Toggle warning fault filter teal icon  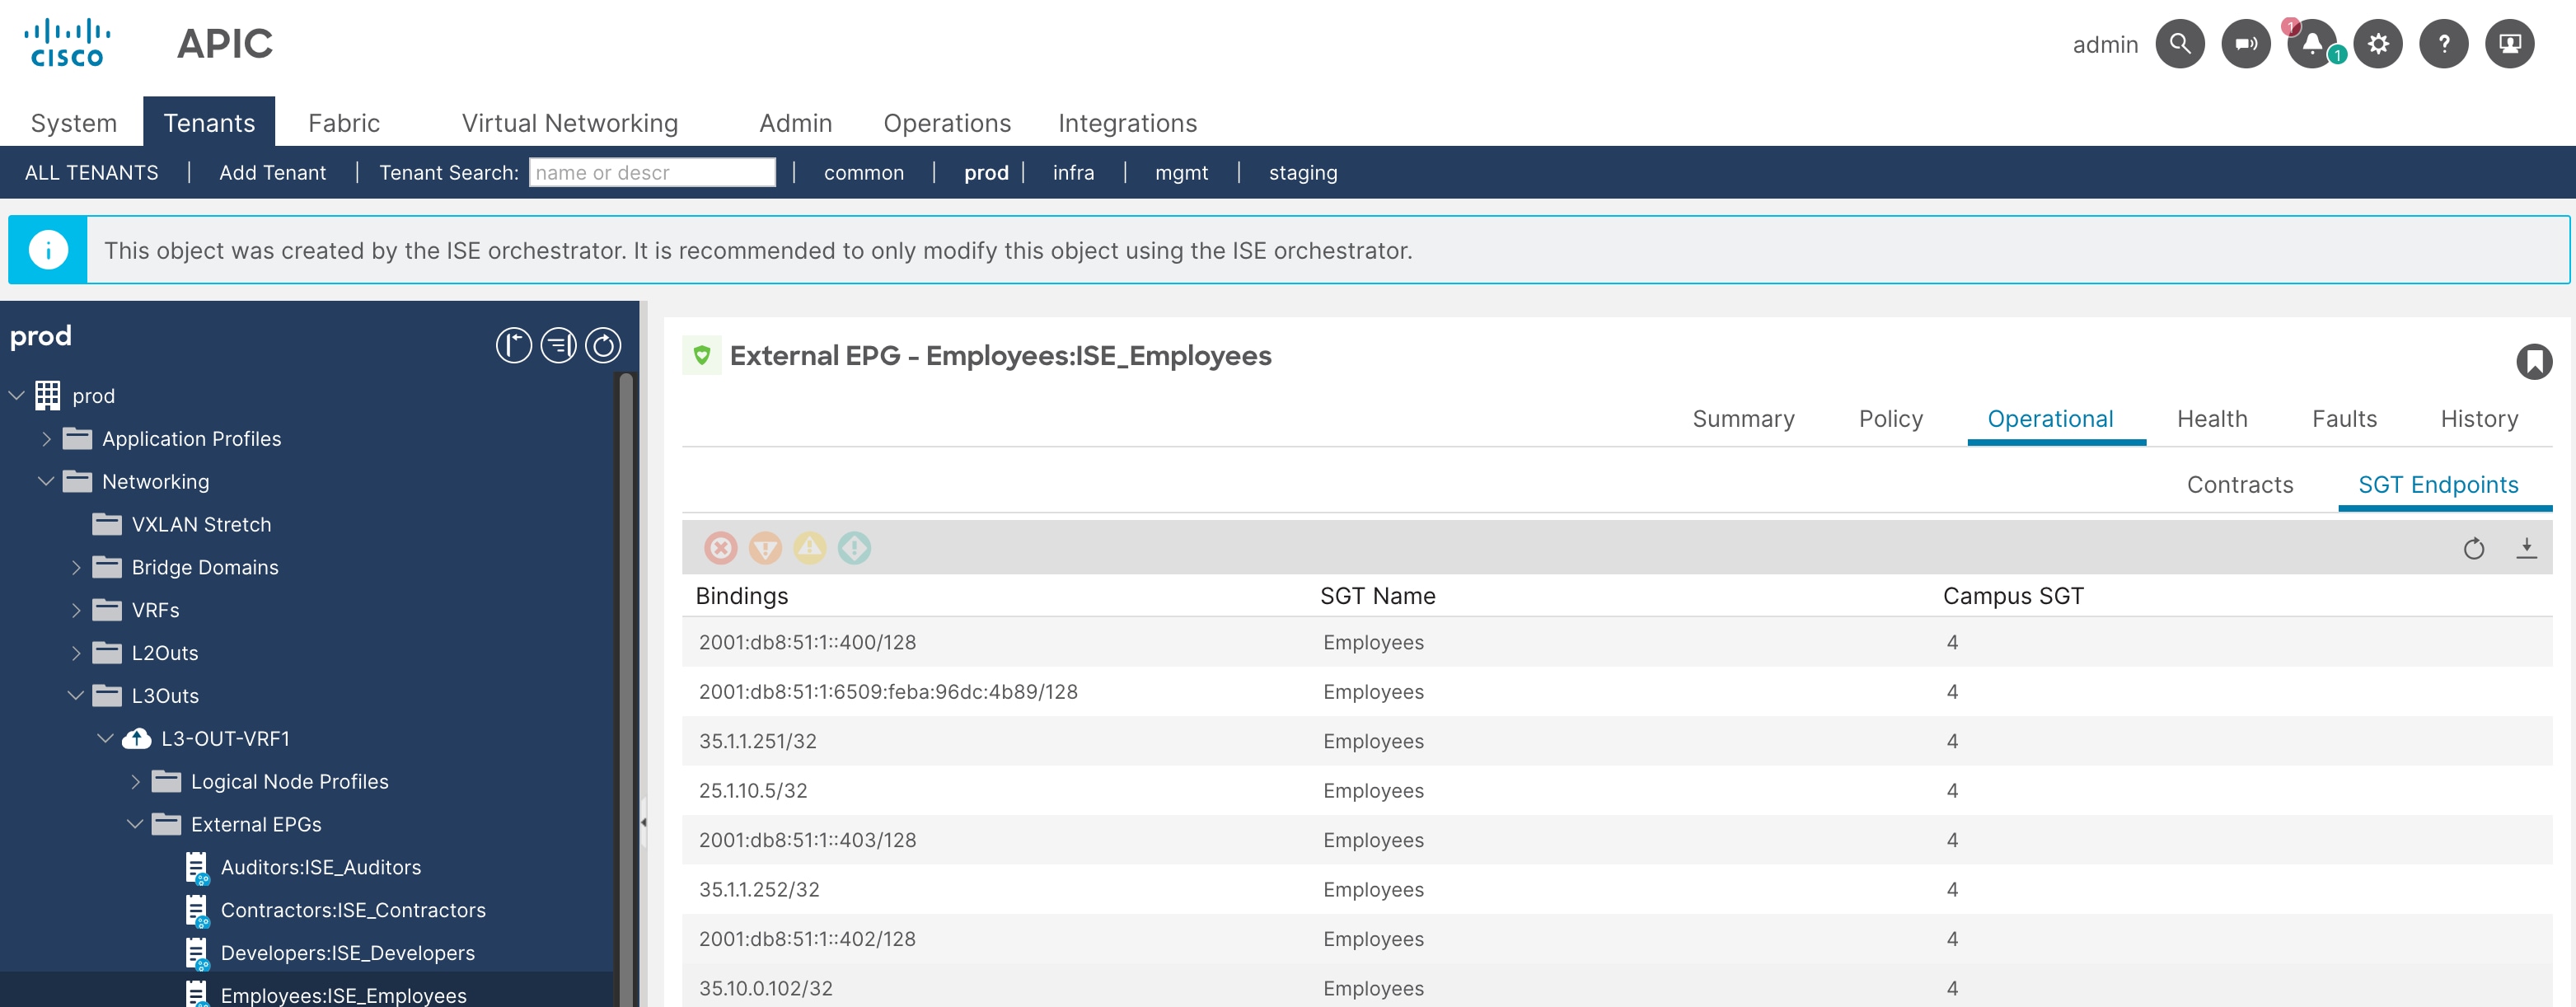coord(854,548)
